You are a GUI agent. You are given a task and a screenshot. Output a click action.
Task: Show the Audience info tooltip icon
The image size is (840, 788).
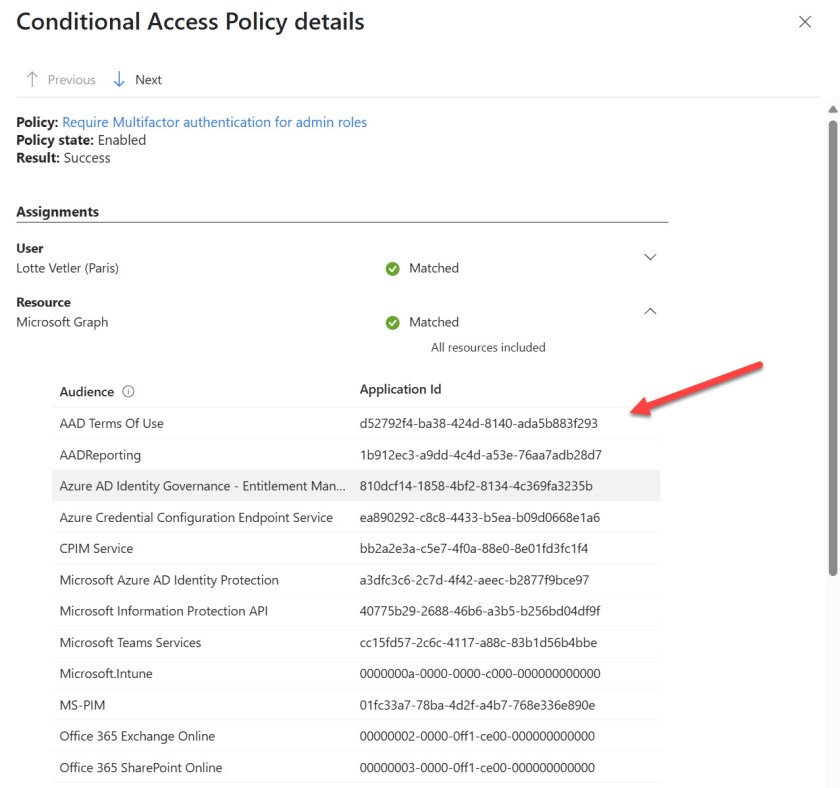click(129, 392)
